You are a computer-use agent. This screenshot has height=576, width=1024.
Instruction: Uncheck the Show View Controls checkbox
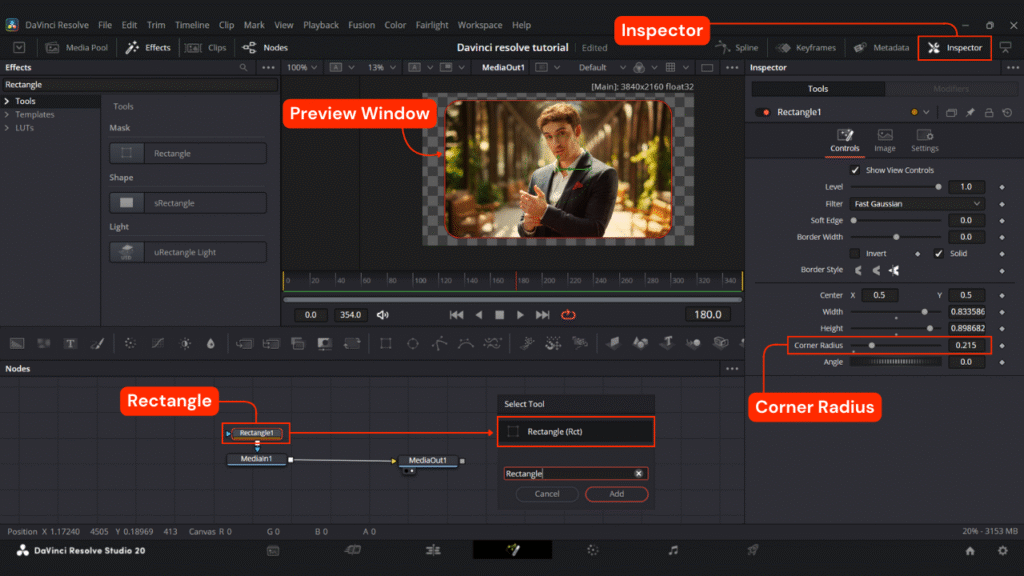[x=854, y=170]
